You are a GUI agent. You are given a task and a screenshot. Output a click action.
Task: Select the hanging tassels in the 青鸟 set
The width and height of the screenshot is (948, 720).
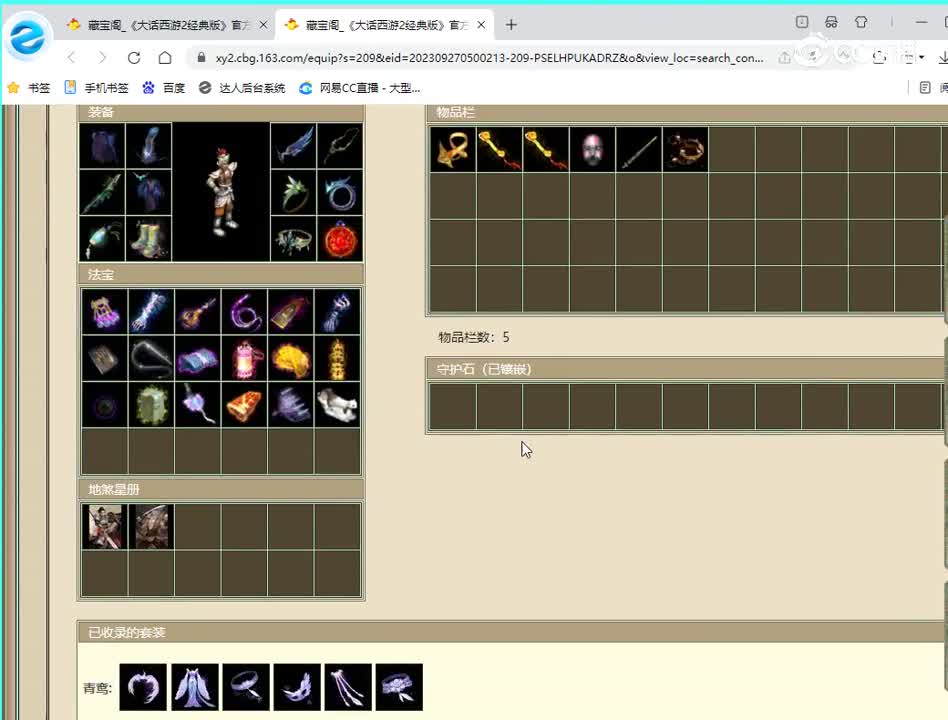point(348,687)
